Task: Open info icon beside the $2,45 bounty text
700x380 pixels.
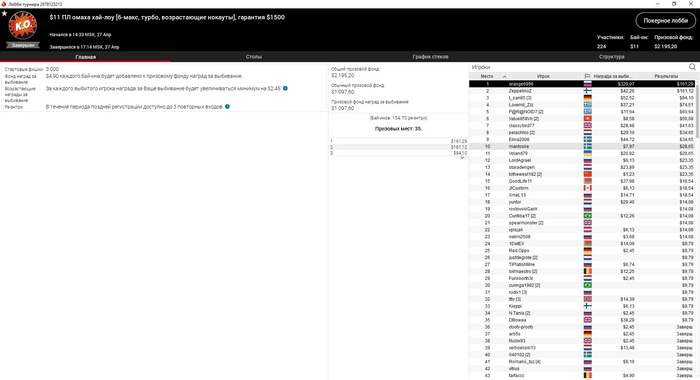Action: [x=285, y=88]
